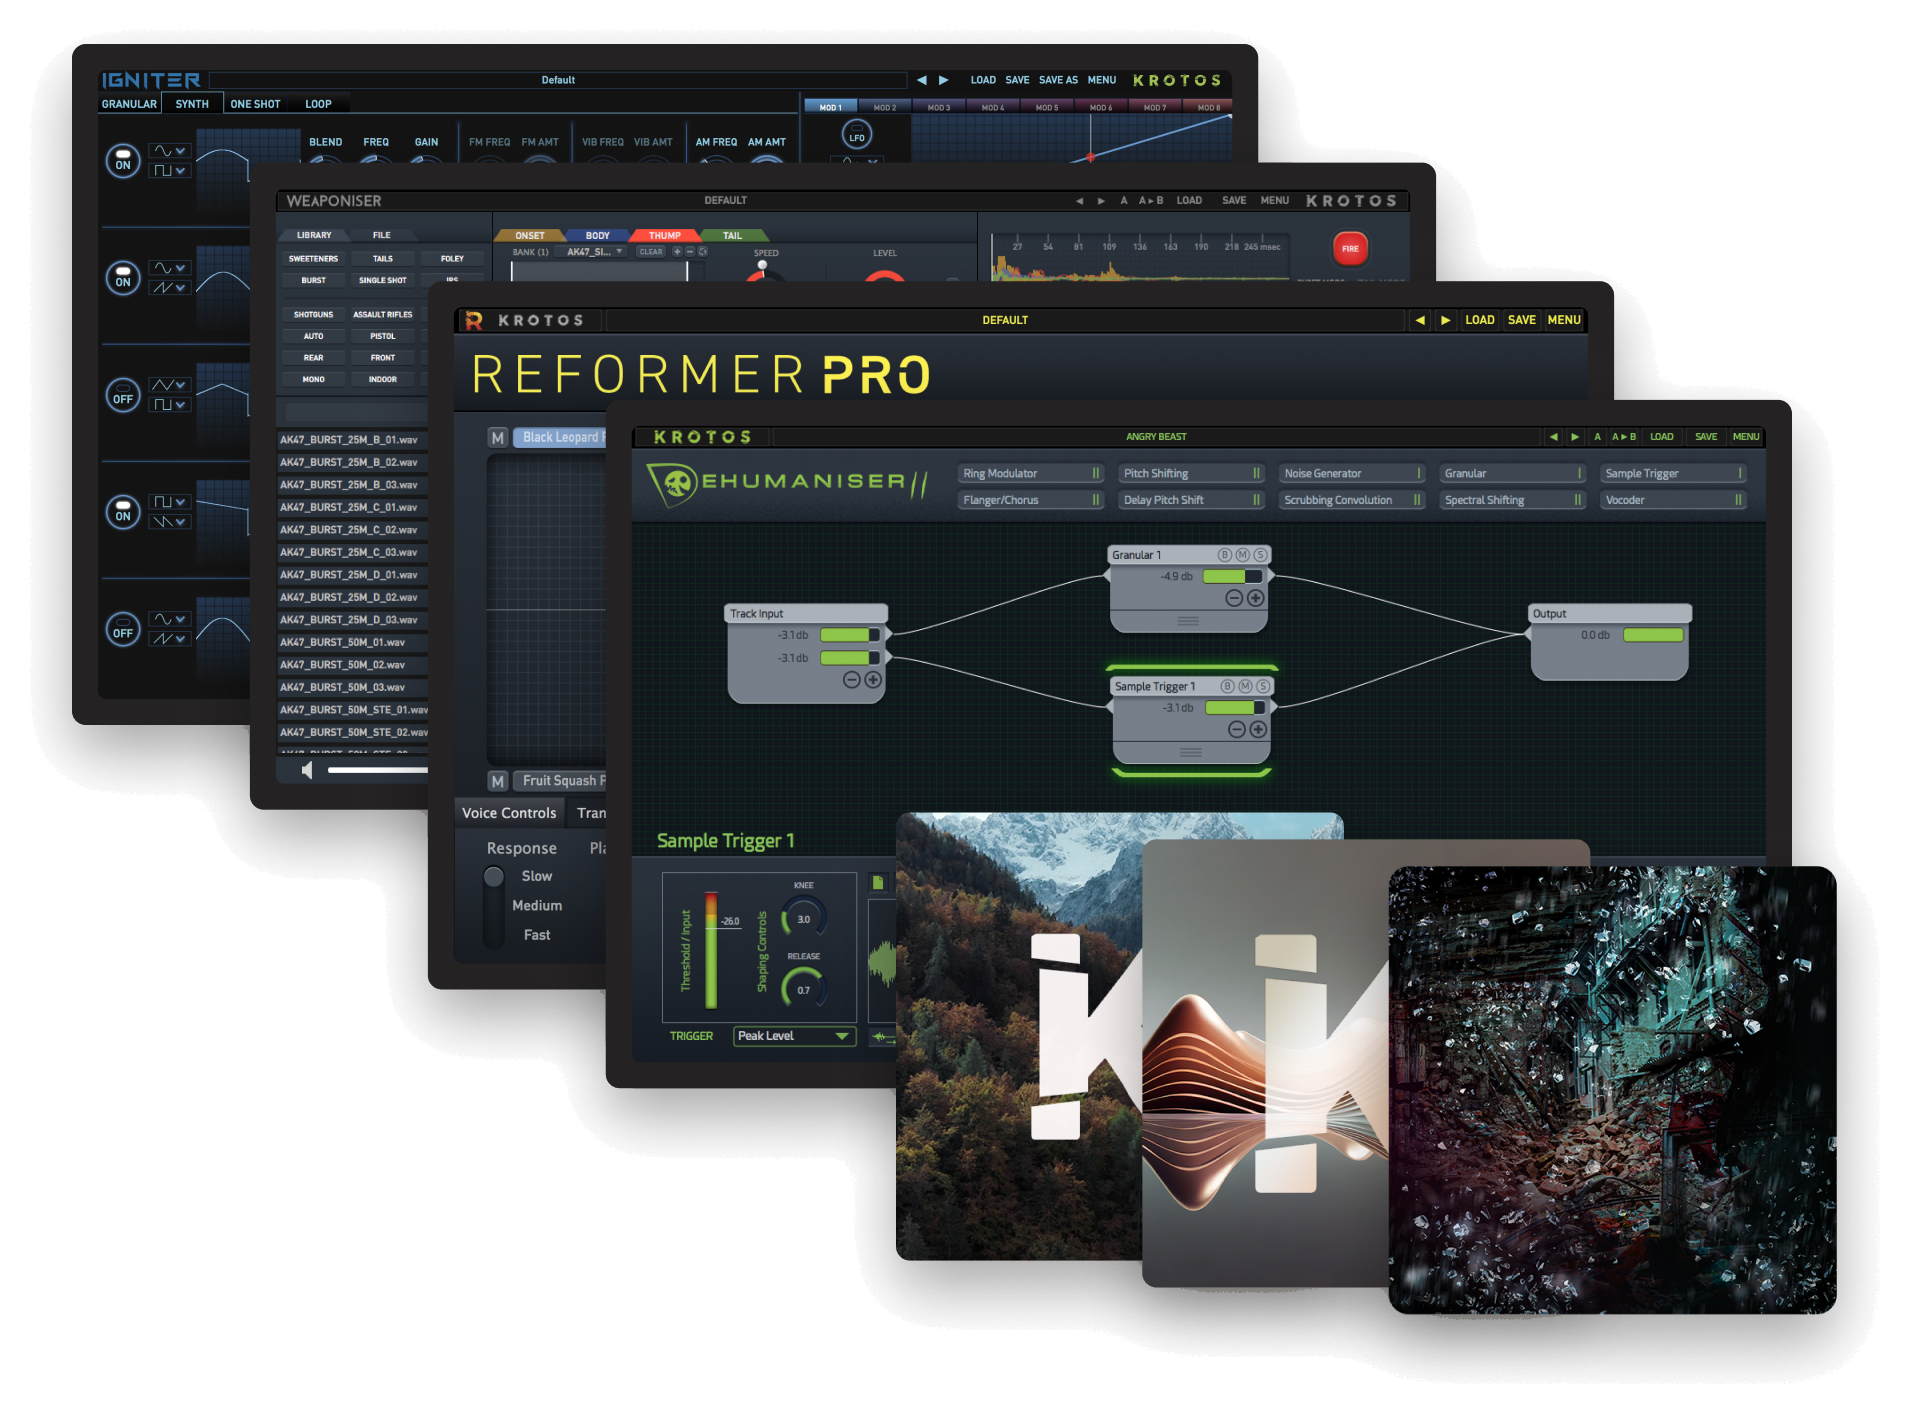Image resolution: width=1909 pixels, height=1415 pixels.
Task: Click MENU in Dehumaniser header
Action: (x=1746, y=437)
